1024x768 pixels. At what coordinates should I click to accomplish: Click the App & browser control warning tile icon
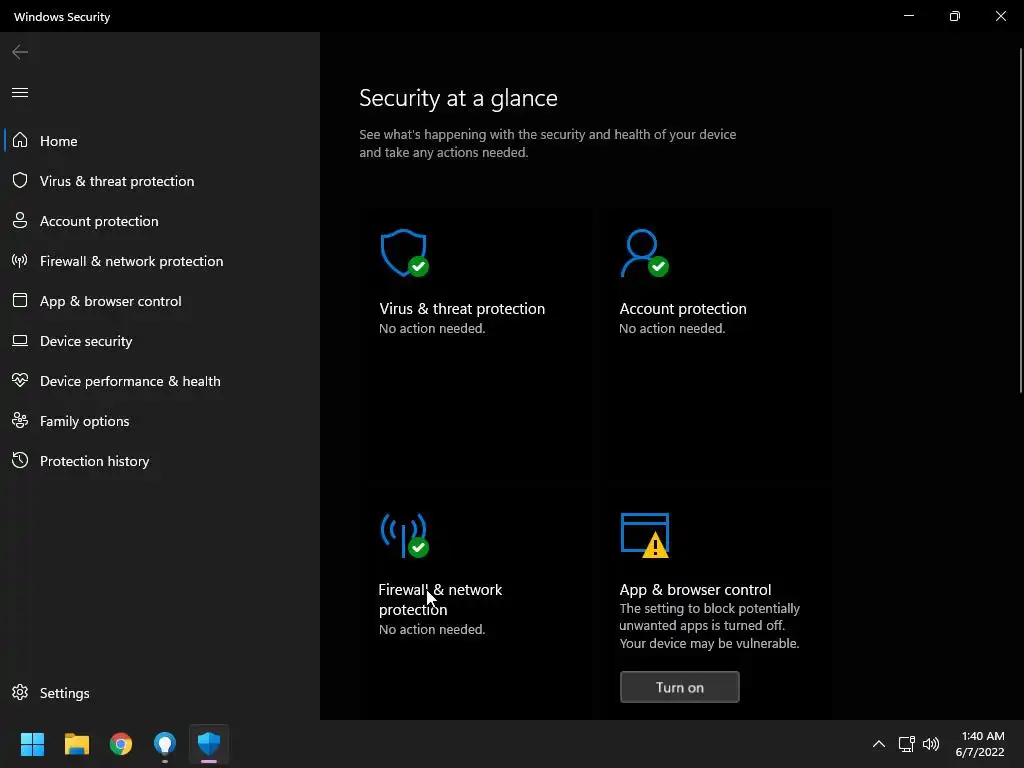pos(645,536)
